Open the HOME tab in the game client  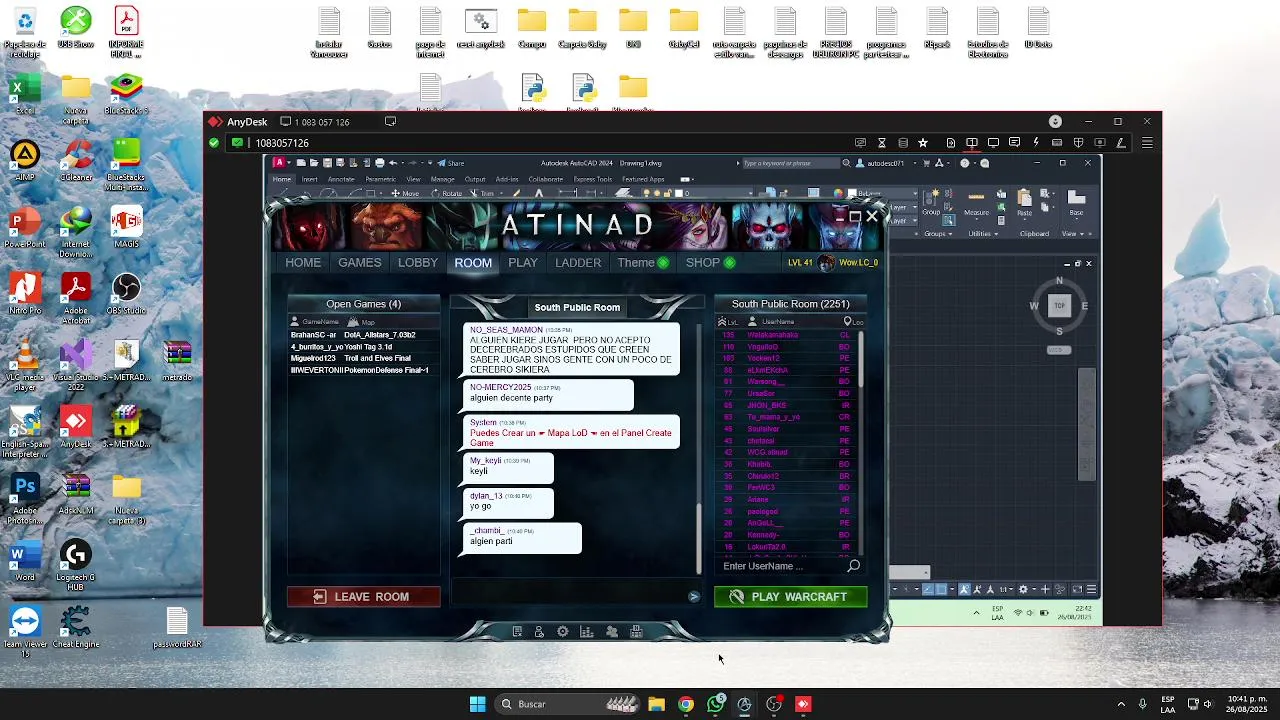pyautogui.click(x=303, y=263)
